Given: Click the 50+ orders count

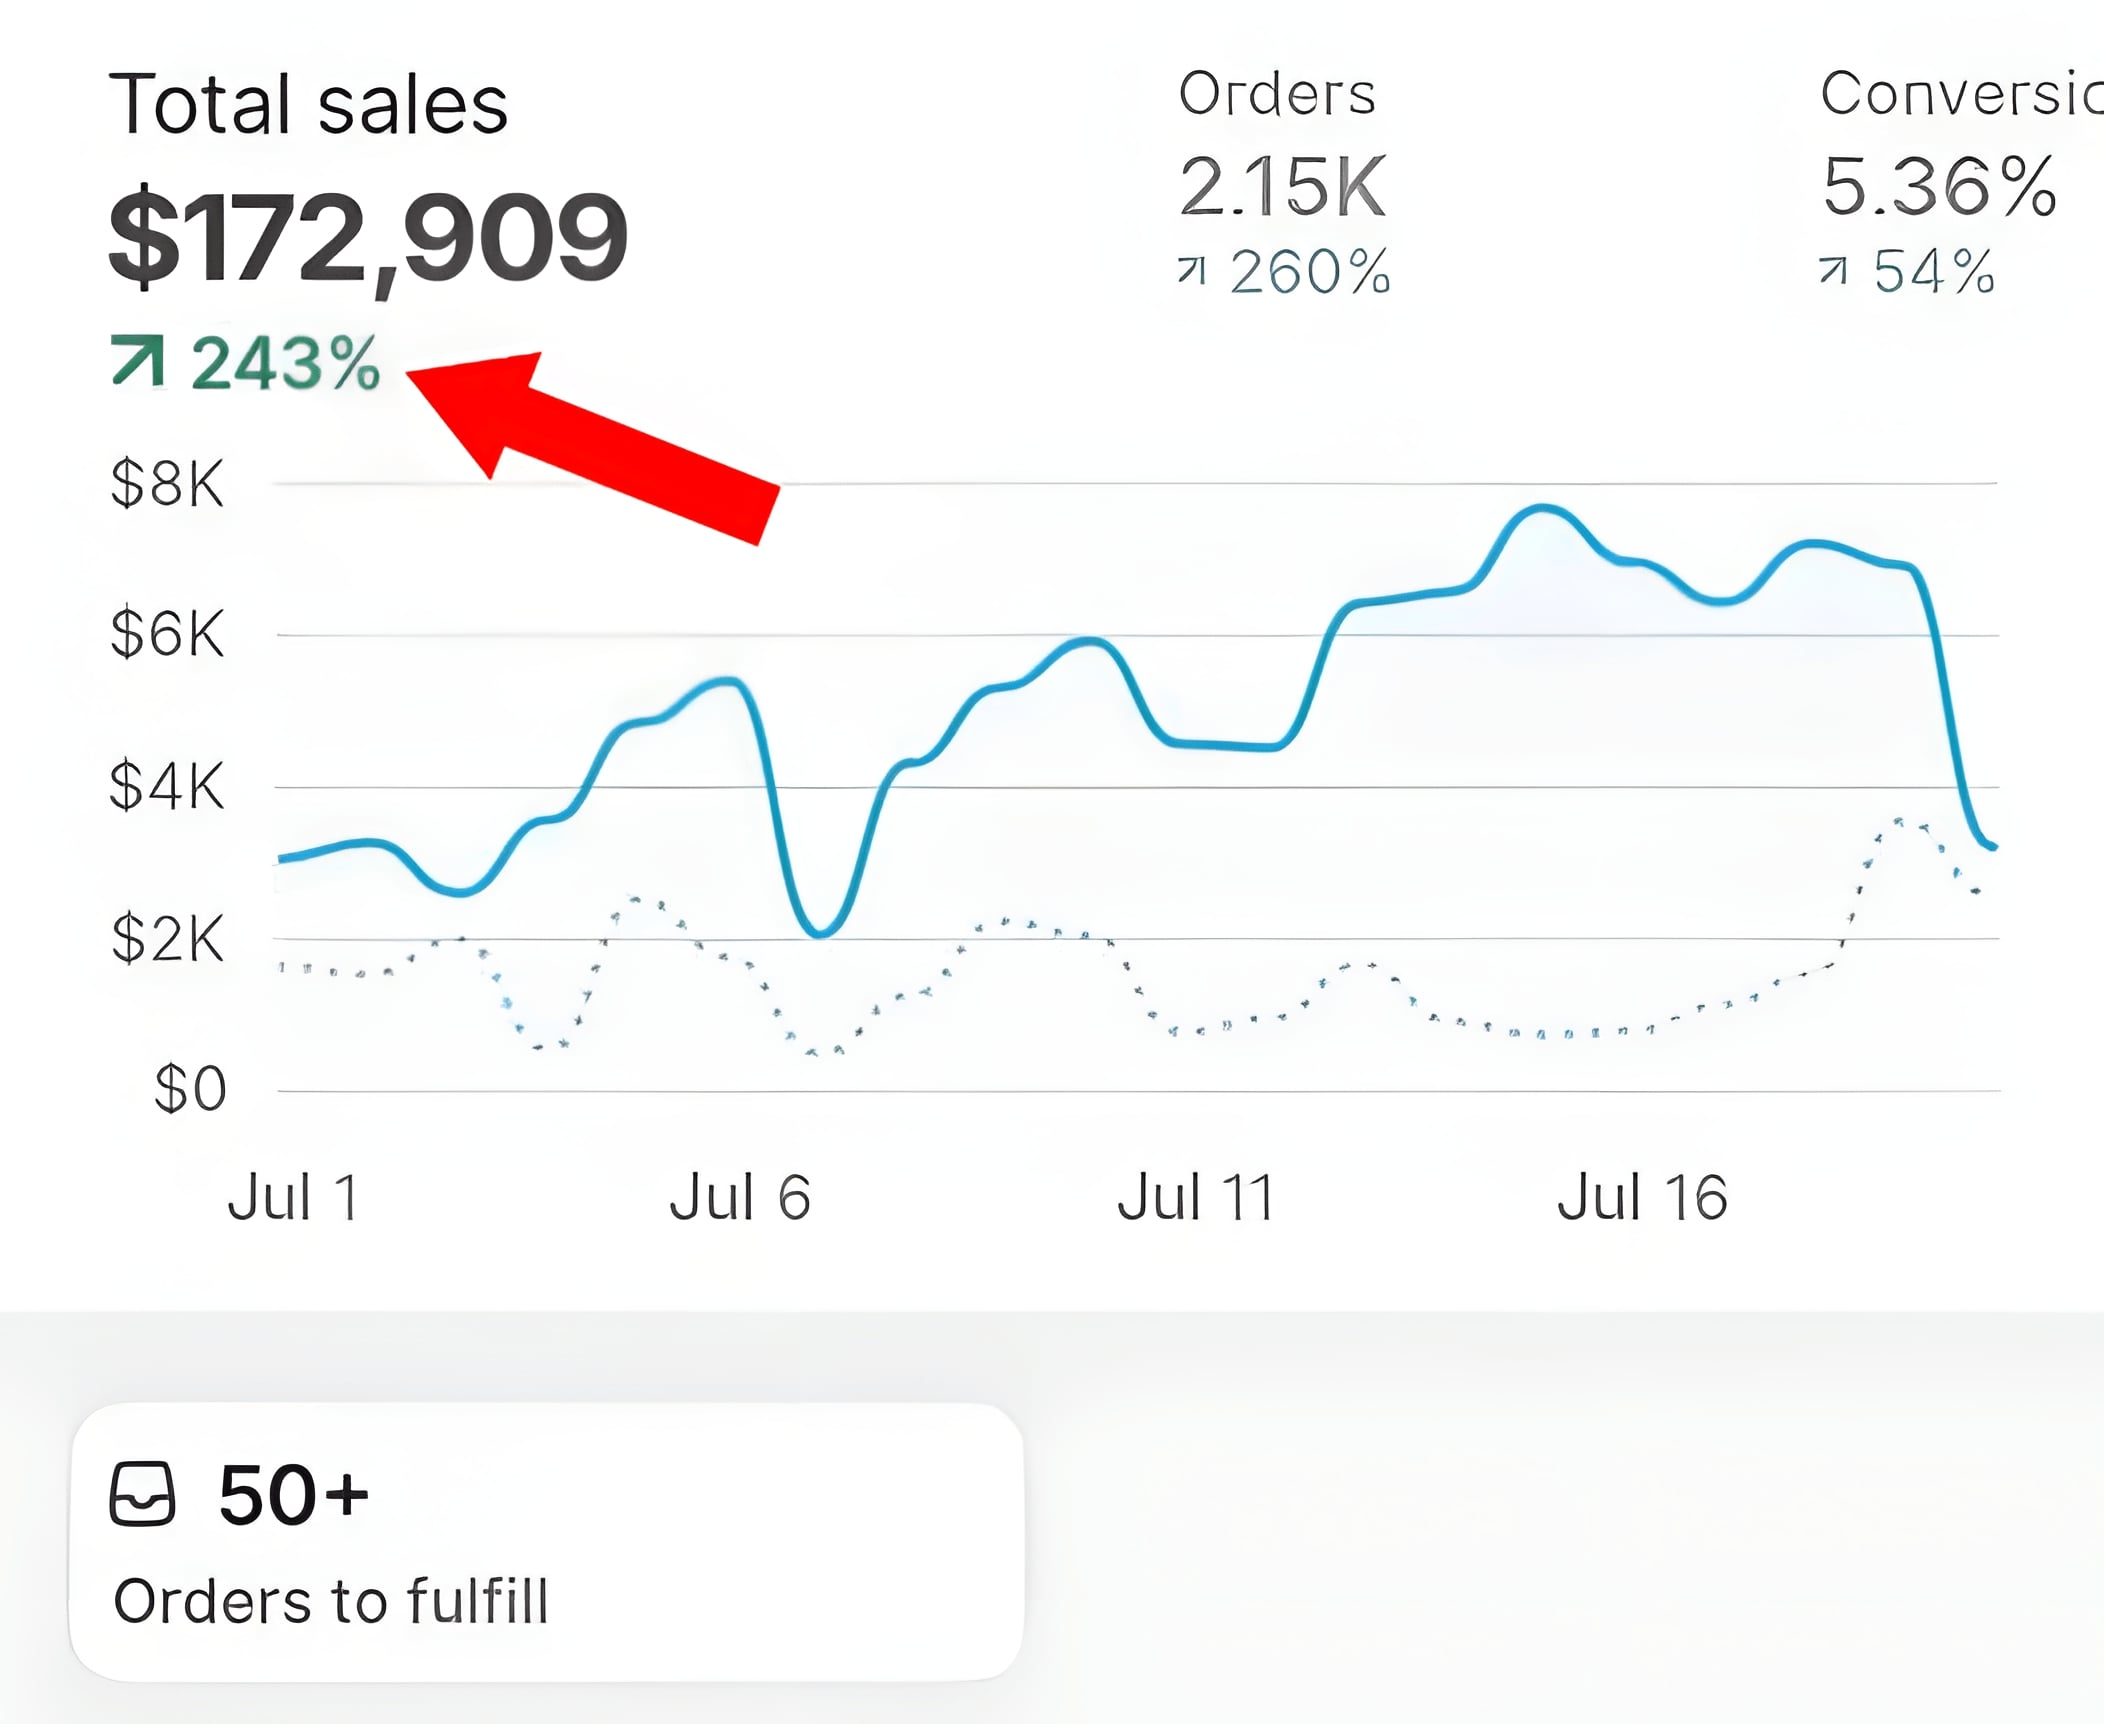Looking at the screenshot, I should pos(294,1495).
